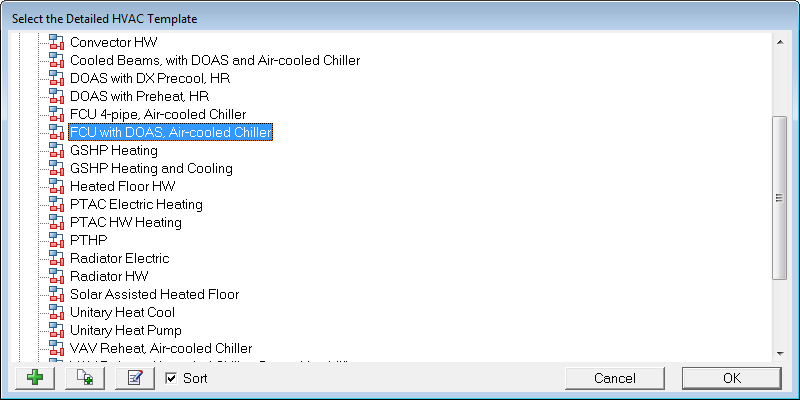800x400 pixels.
Task: Click the green plus add template button
Action: pyautogui.click(x=36, y=378)
